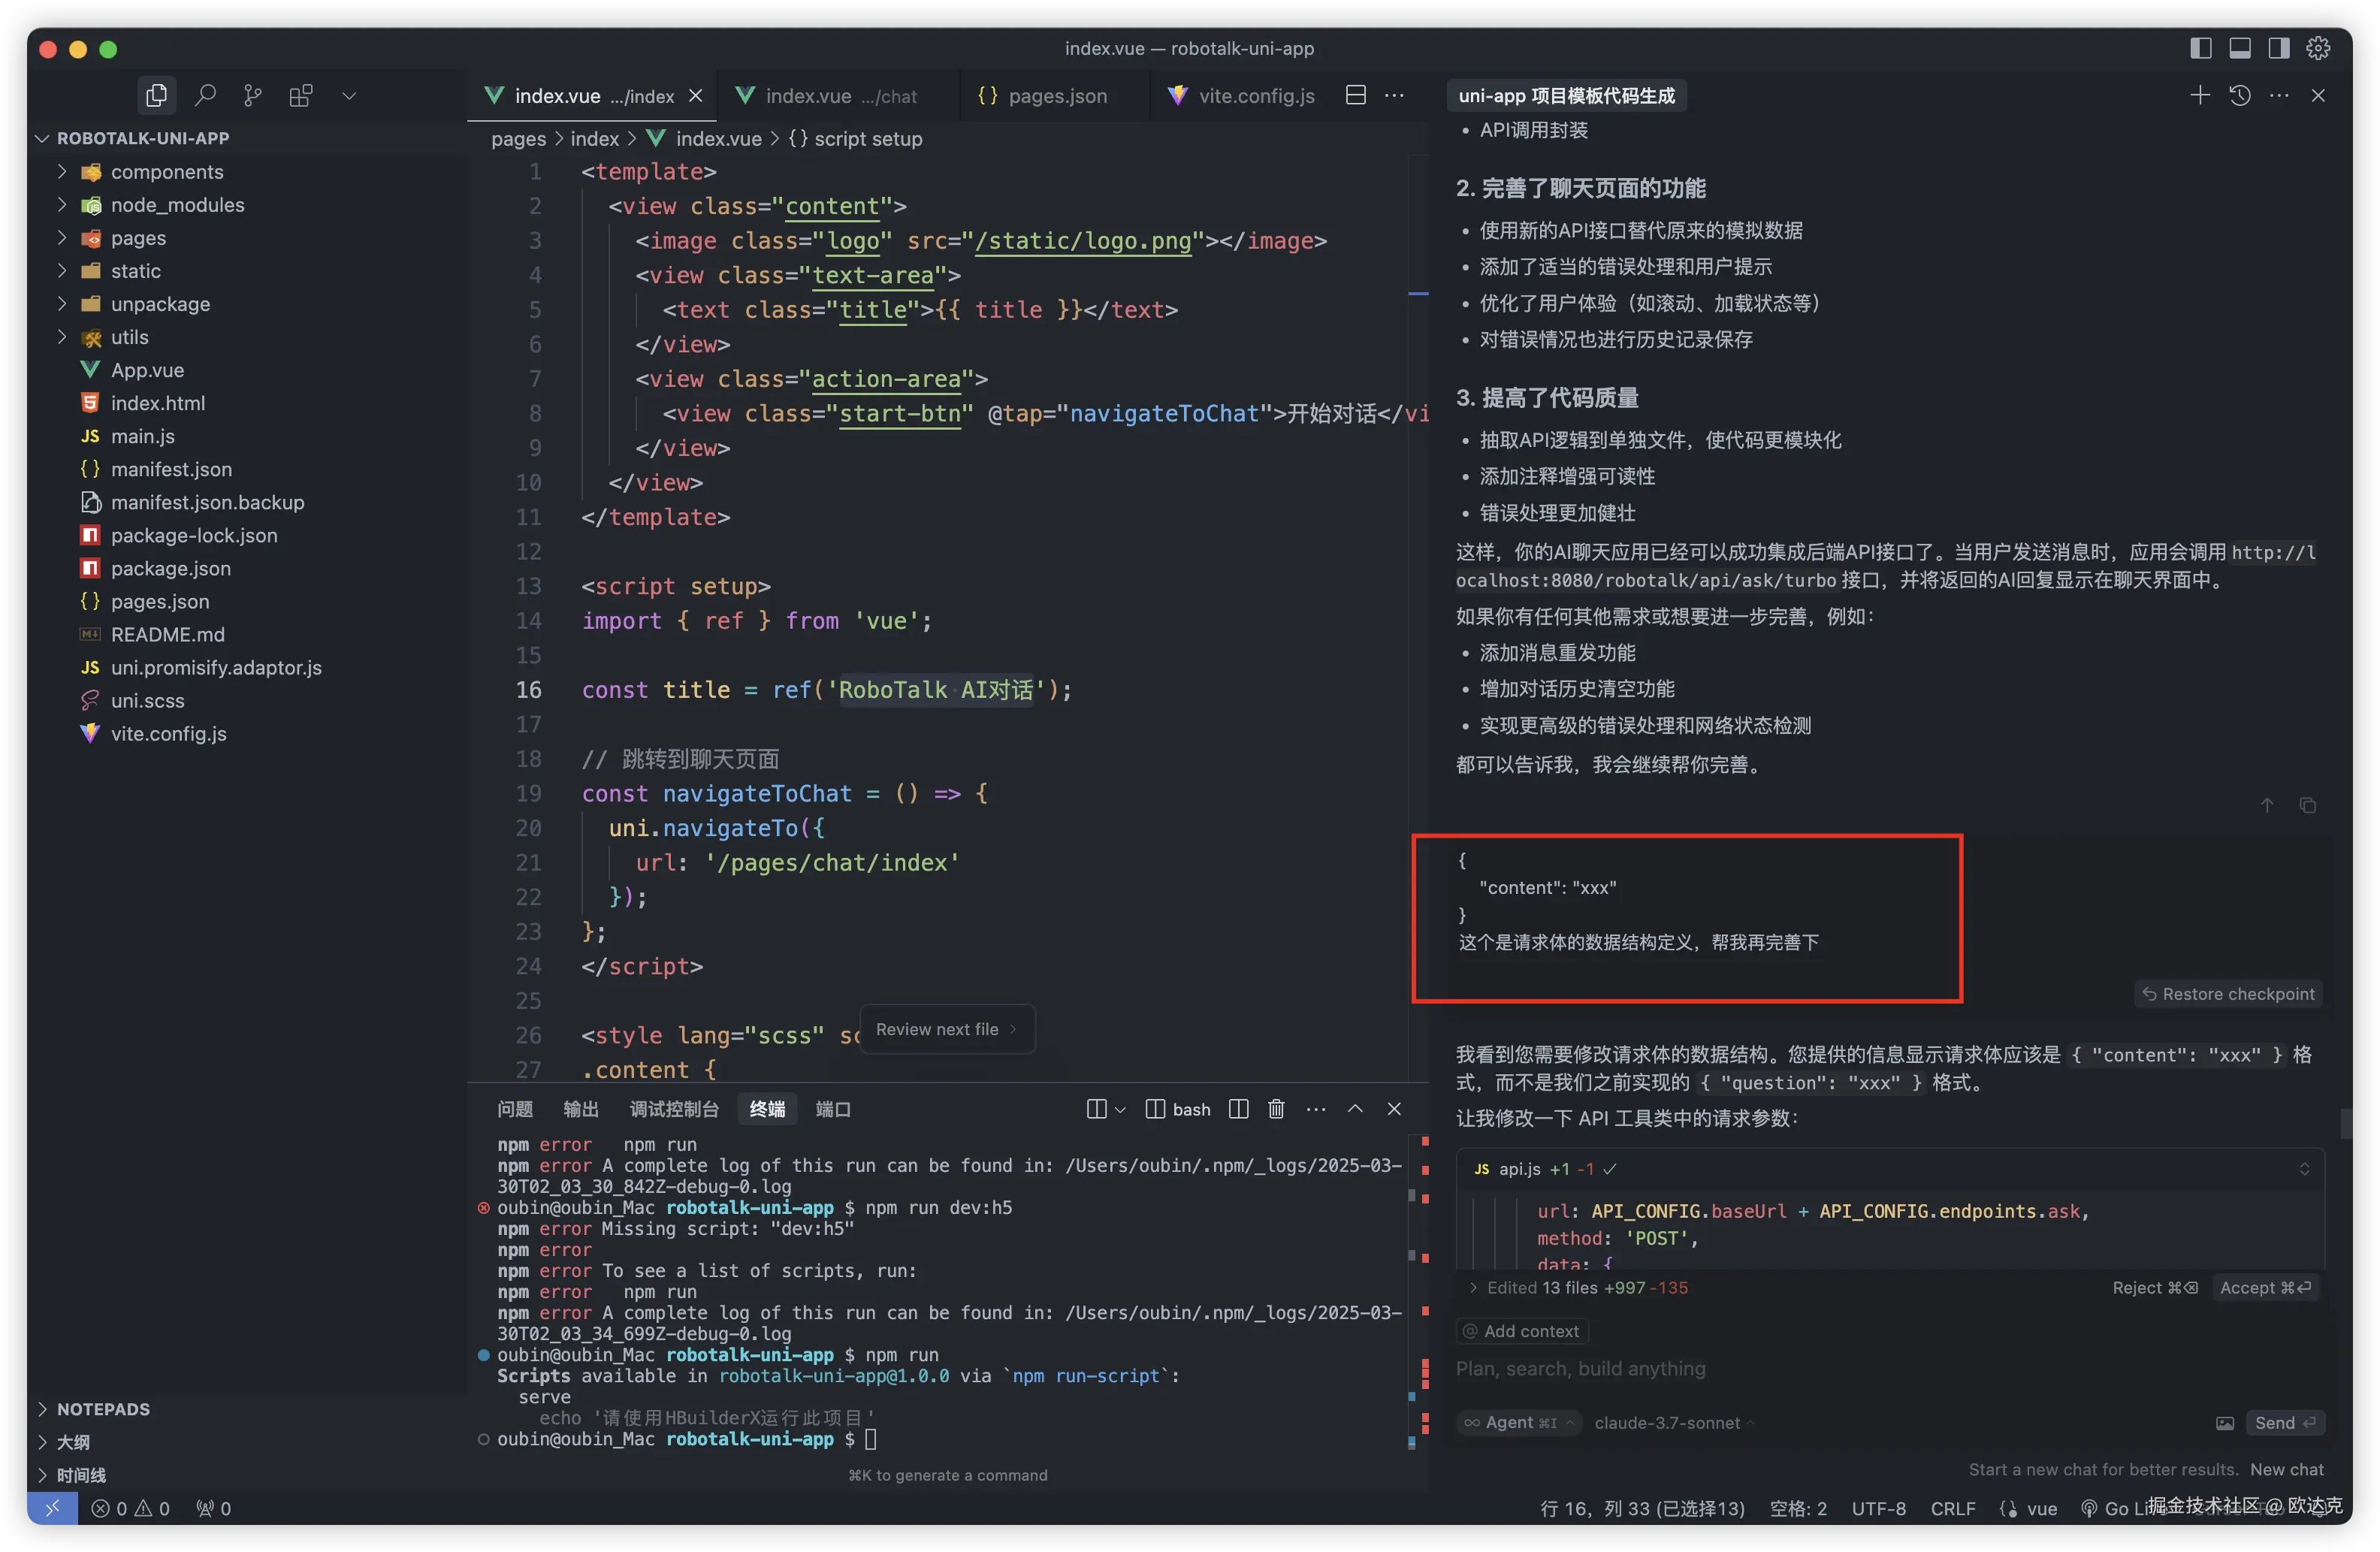Click Restore checkpoint

click(2229, 994)
